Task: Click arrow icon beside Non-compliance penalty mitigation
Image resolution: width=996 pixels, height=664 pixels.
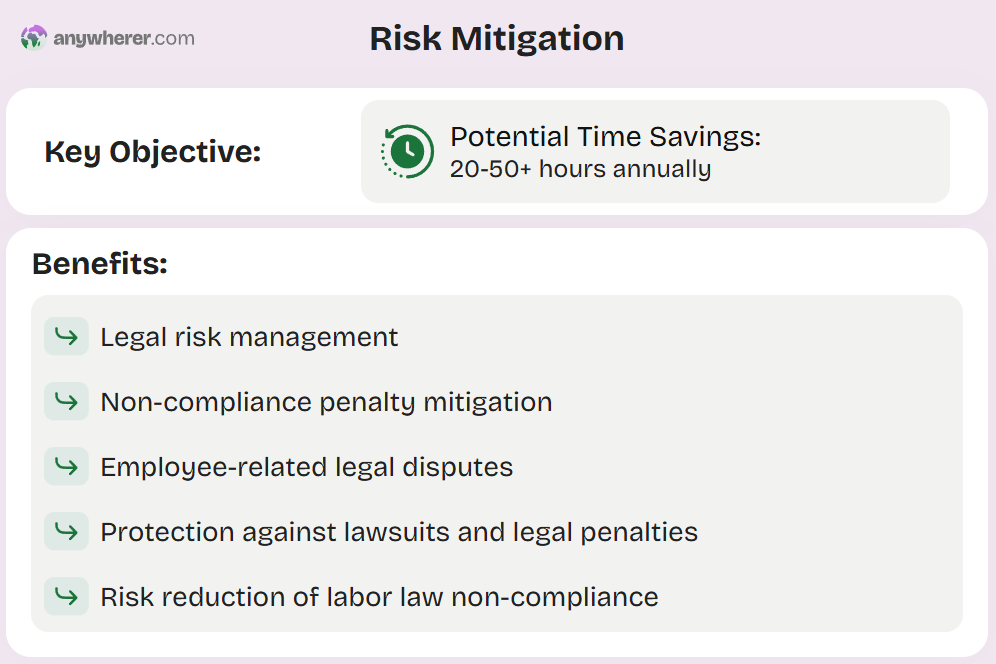Action: pyautogui.click(x=66, y=401)
